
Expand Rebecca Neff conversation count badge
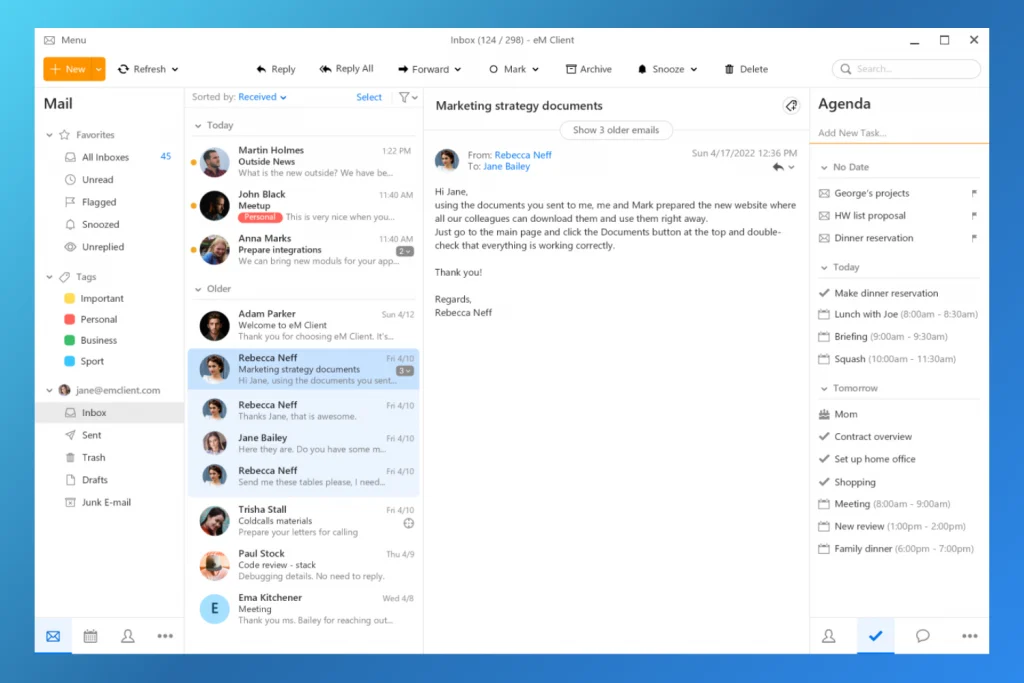(x=405, y=371)
